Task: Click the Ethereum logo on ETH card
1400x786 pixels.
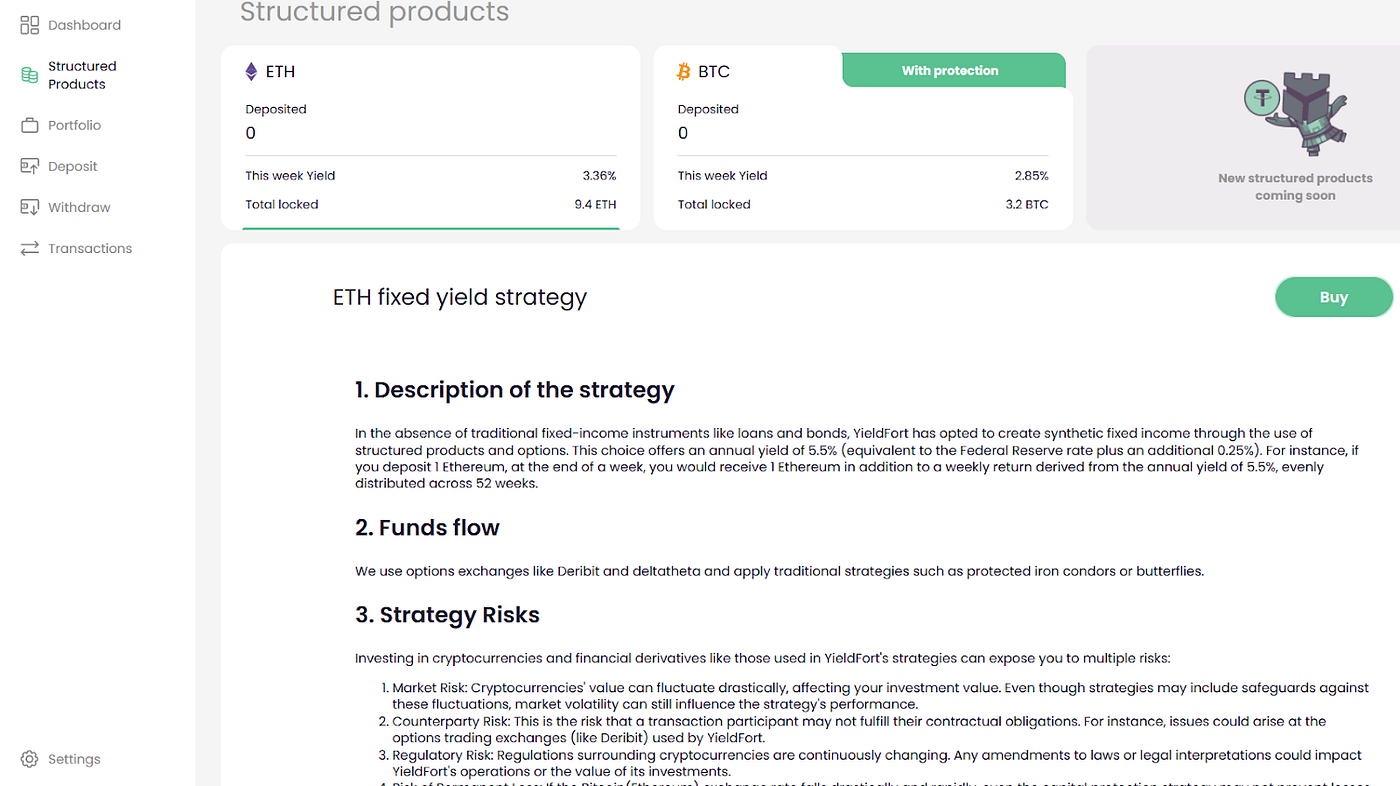Action: click(251, 72)
